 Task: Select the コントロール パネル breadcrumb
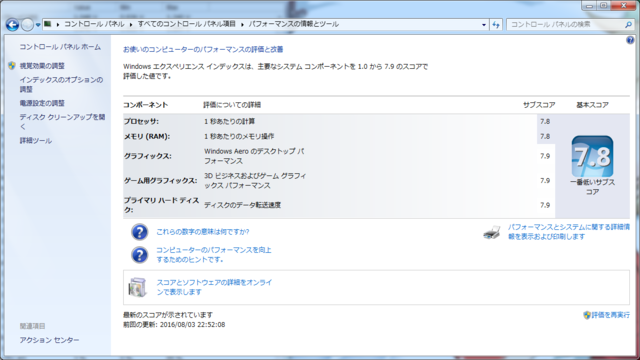(x=94, y=24)
